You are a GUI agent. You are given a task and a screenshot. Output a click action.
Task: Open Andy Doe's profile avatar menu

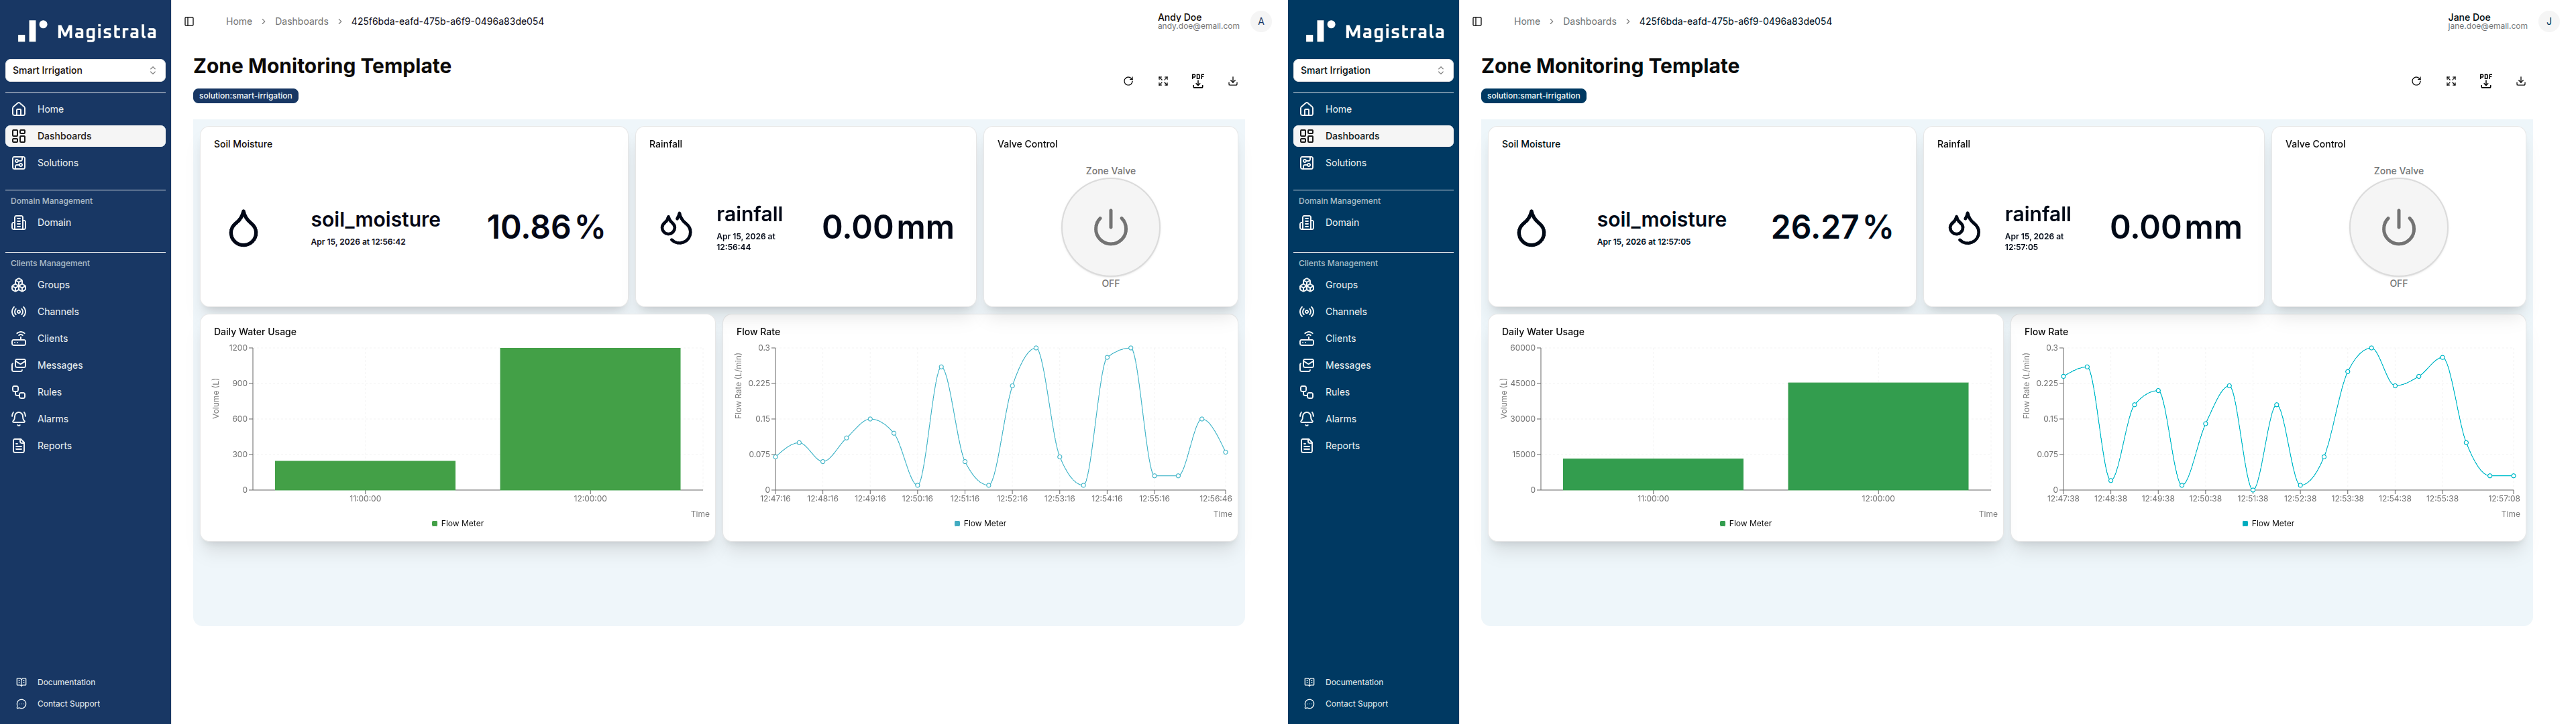[1260, 20]
